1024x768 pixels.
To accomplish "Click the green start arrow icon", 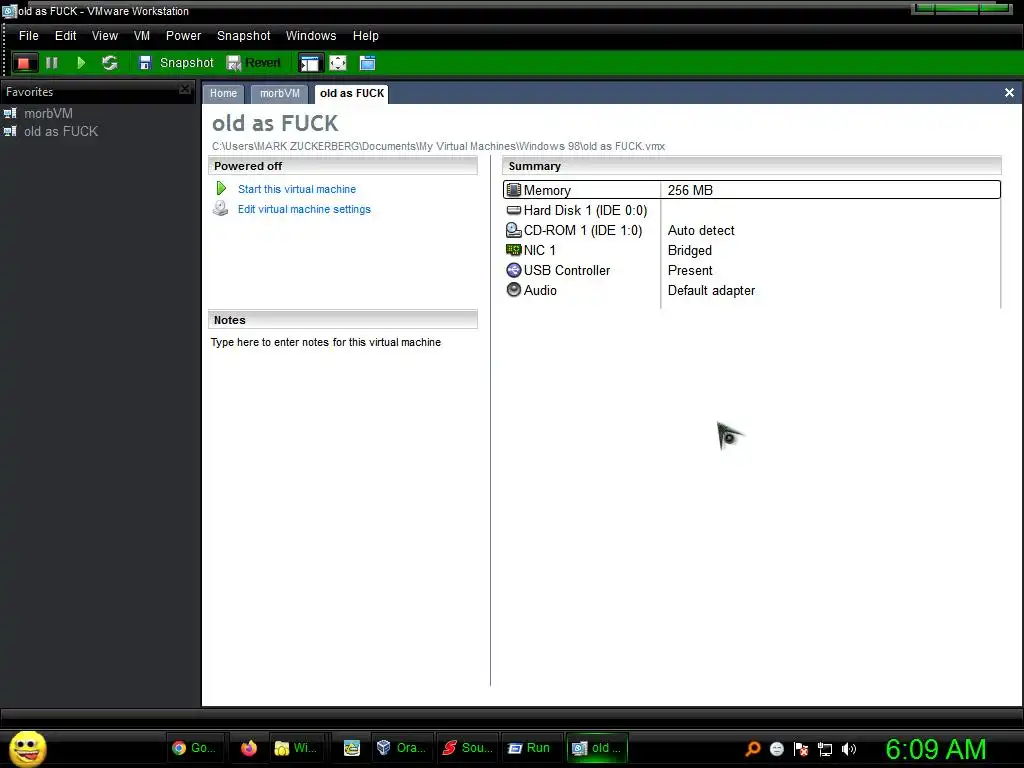I will (221, 189).
